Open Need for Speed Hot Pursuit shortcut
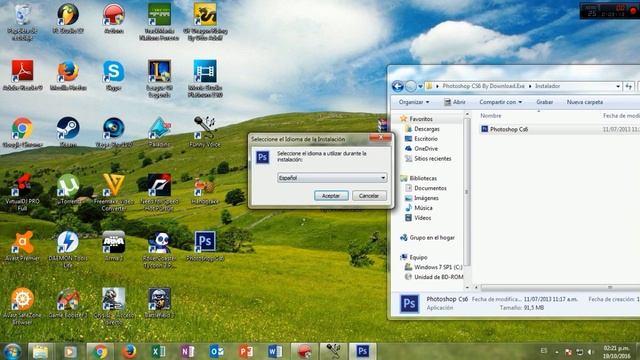Viewport: 640px width, 360px height. coord(159,192)
